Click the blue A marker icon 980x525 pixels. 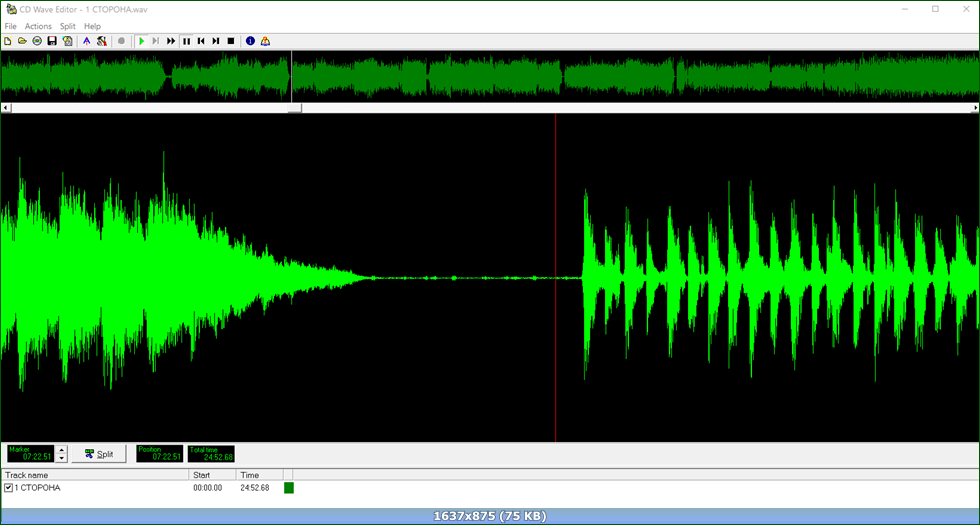tap(87, 41)
